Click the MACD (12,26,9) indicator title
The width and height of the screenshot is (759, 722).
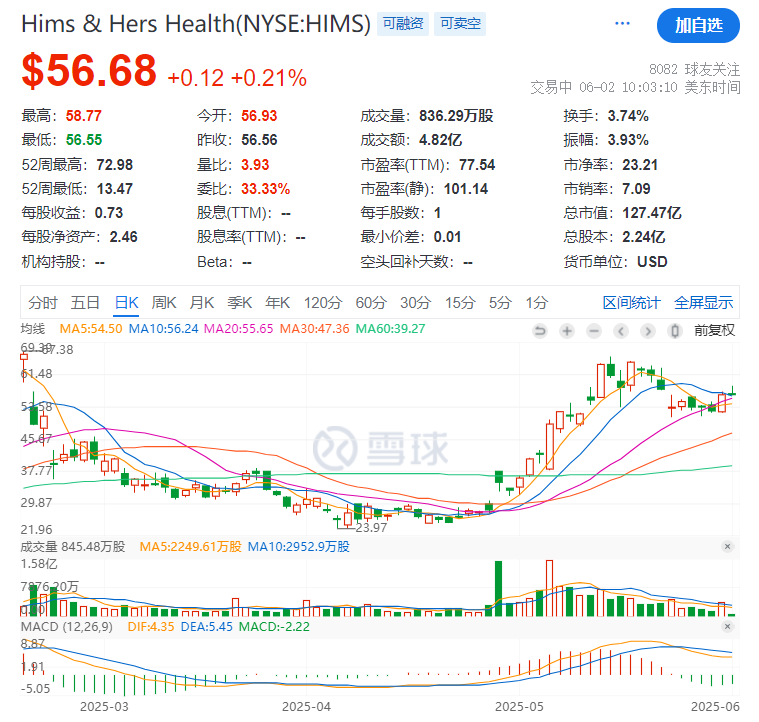[x=67, y=627]
